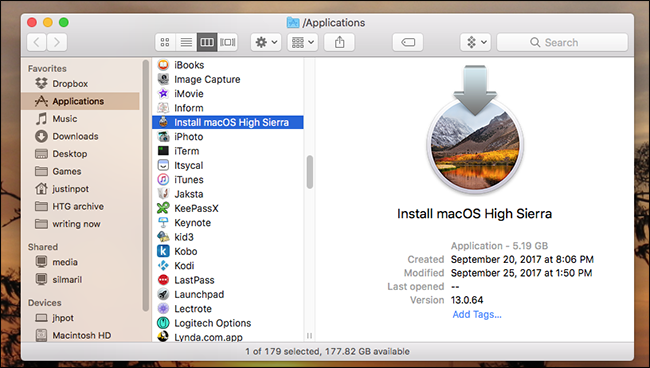Select the Itsycal app icon
The image size is (650, 368).
pos(163,165)
